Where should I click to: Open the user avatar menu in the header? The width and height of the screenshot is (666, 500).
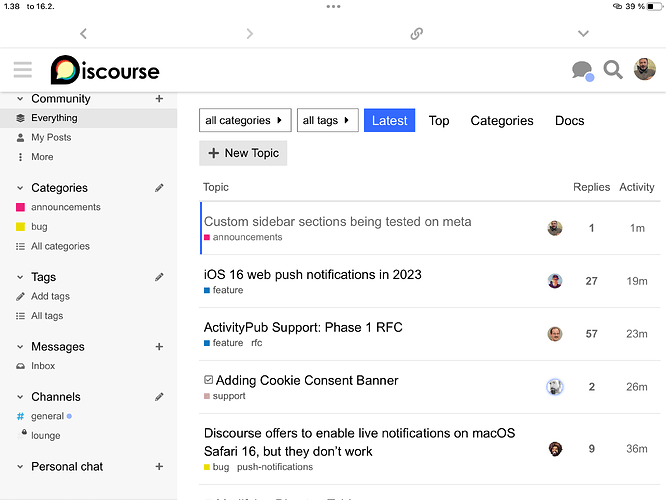645,69
